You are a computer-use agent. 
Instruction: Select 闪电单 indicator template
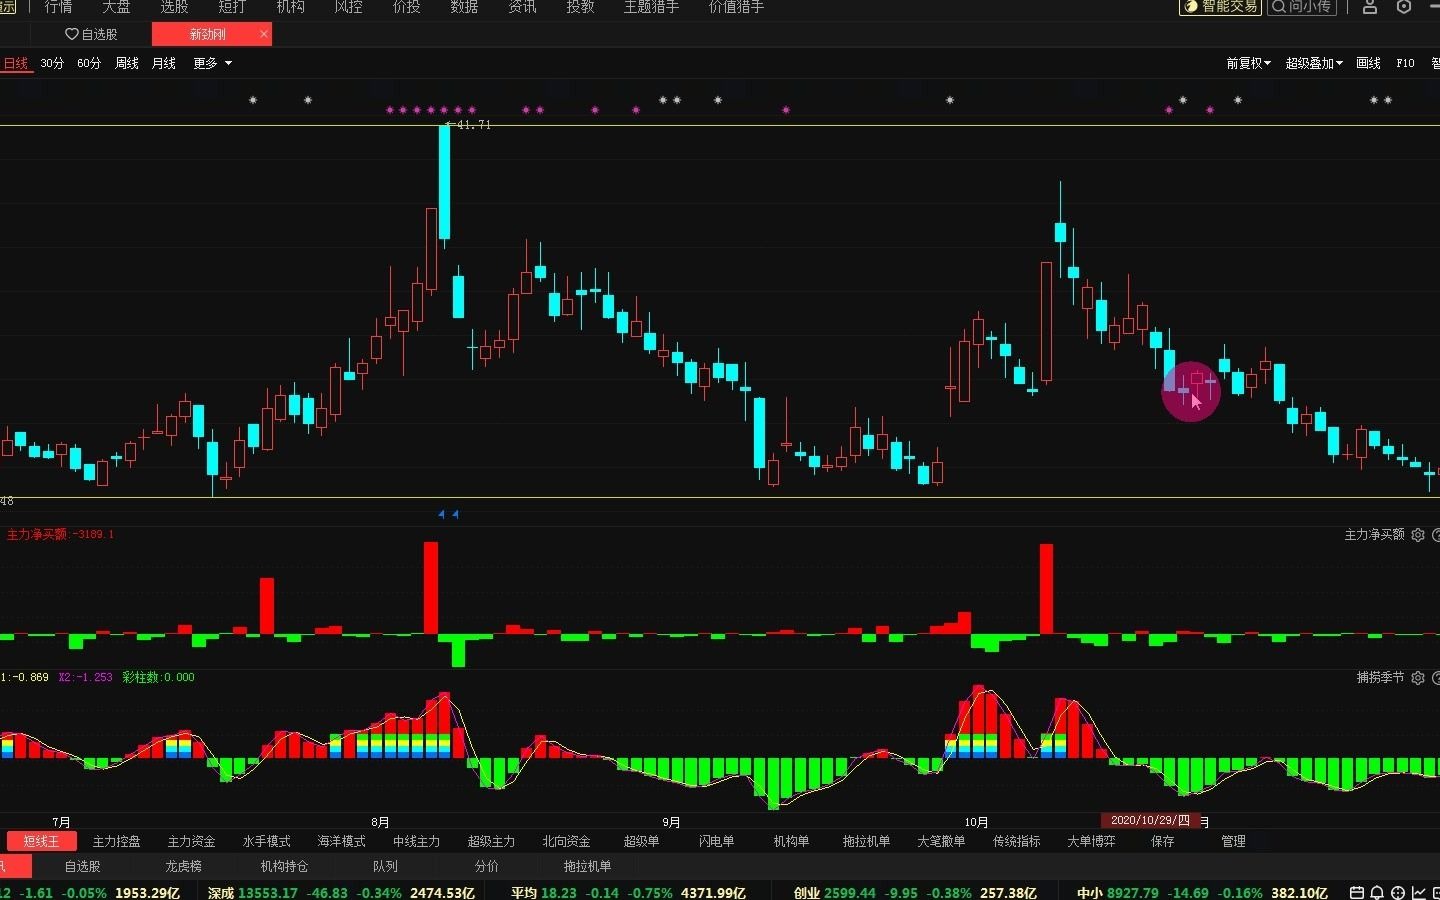pos(716,841)
